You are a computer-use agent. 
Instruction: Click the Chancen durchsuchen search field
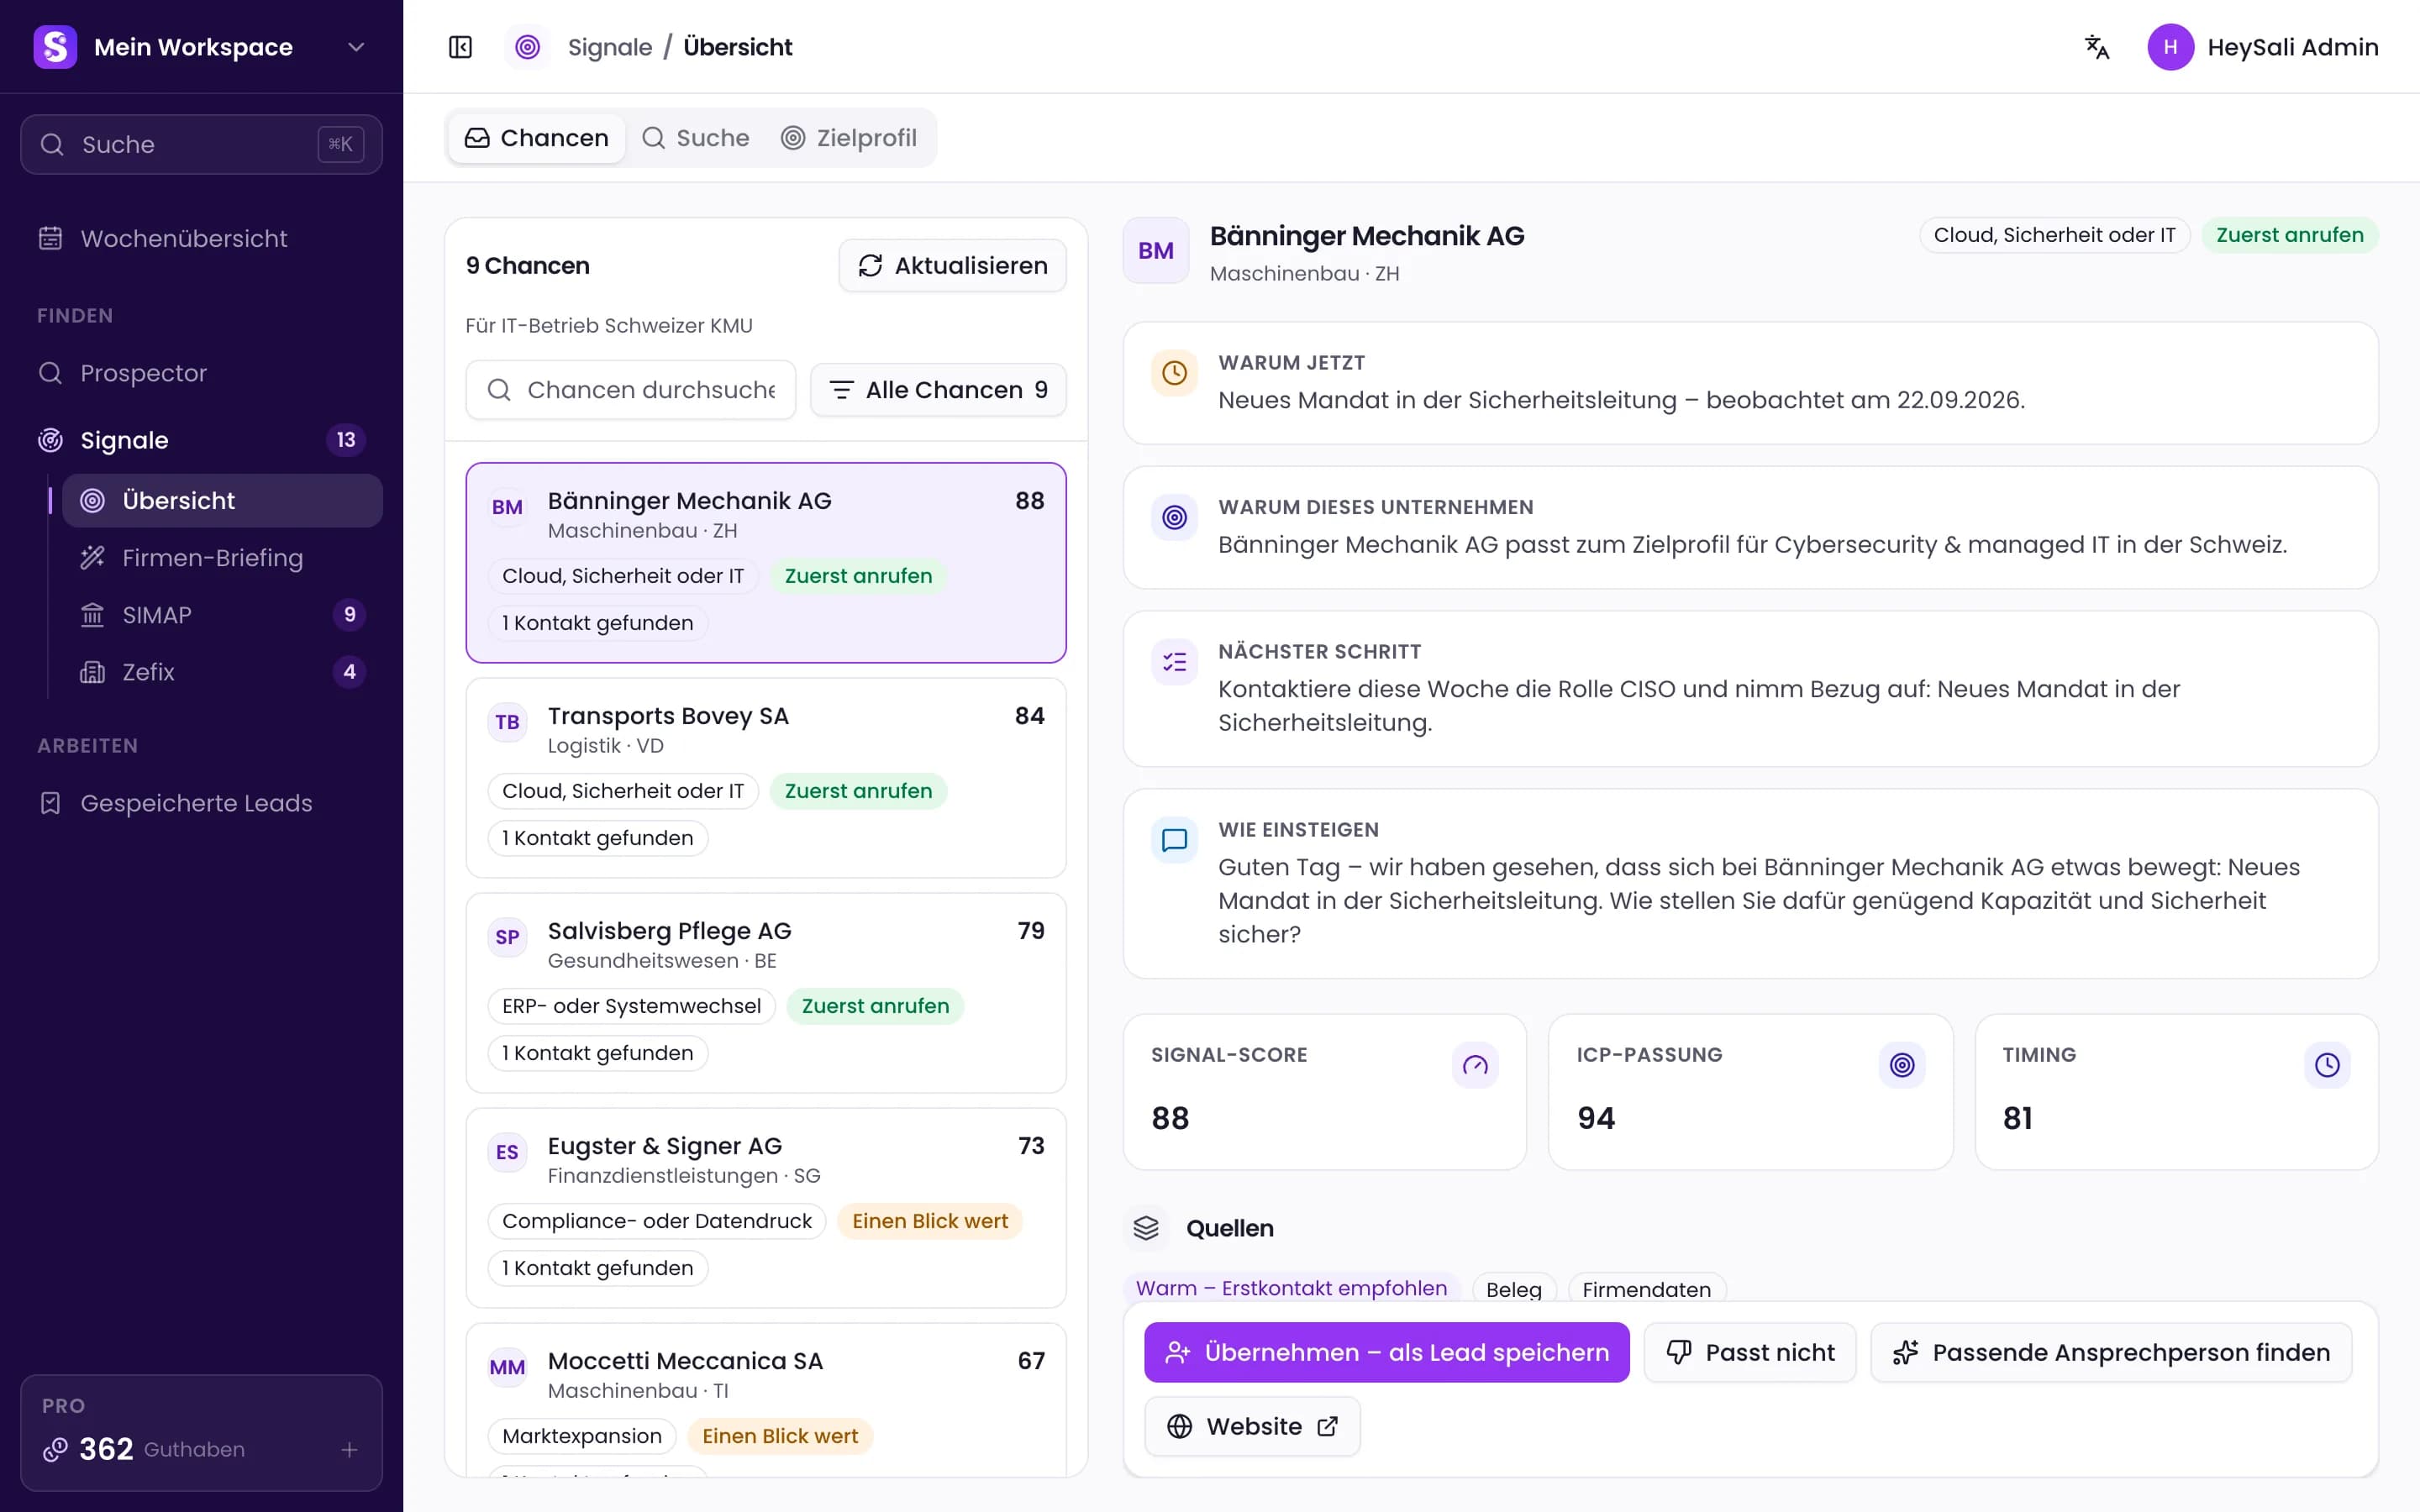[630, 390]
